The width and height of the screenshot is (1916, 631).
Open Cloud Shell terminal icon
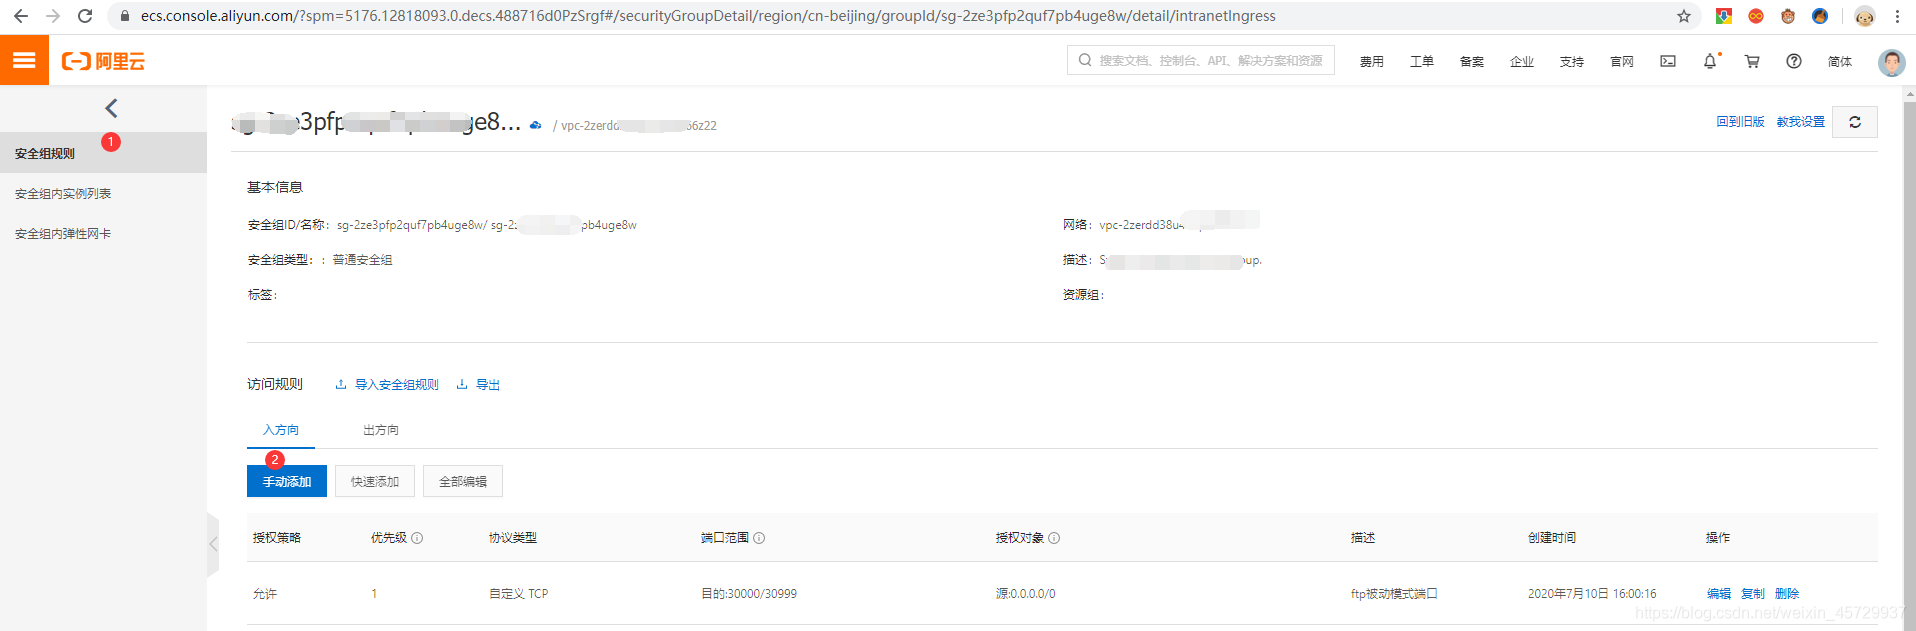pos(1668,61)
